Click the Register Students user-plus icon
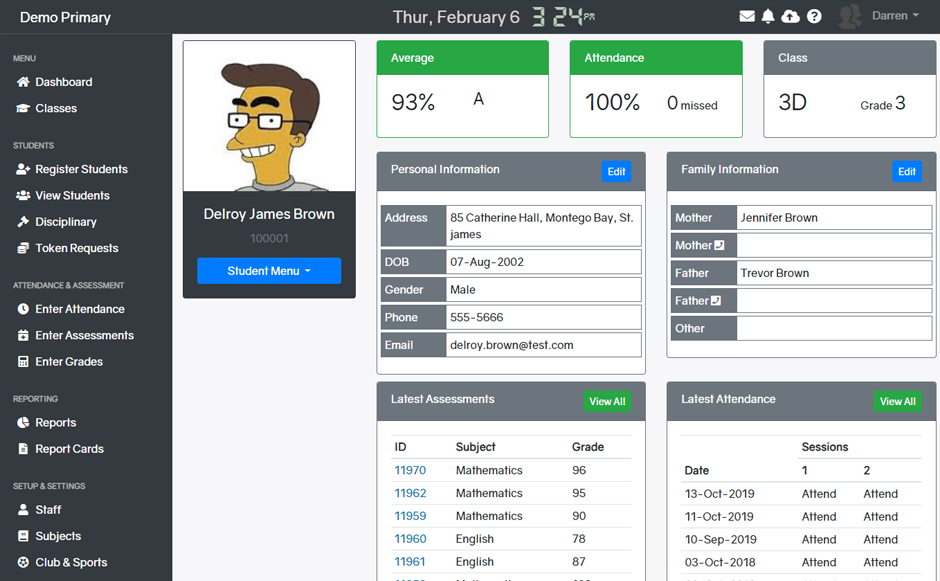The image size is (940, 581). [23, 170]
